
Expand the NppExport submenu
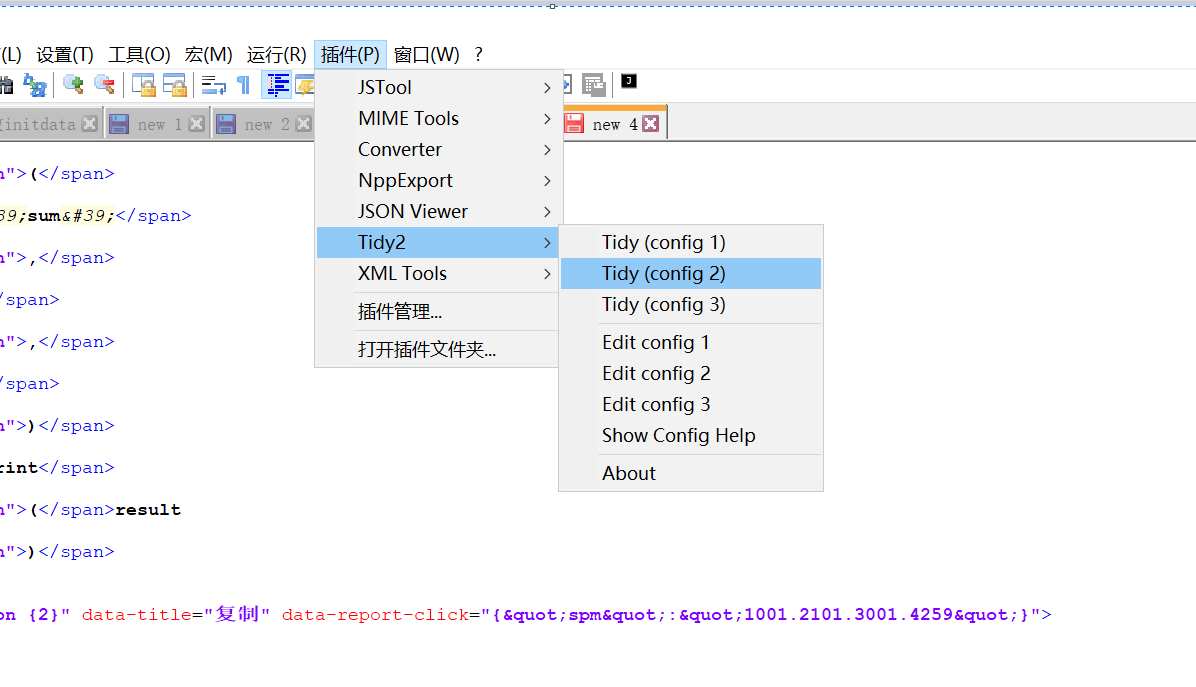tap(403, 180)
